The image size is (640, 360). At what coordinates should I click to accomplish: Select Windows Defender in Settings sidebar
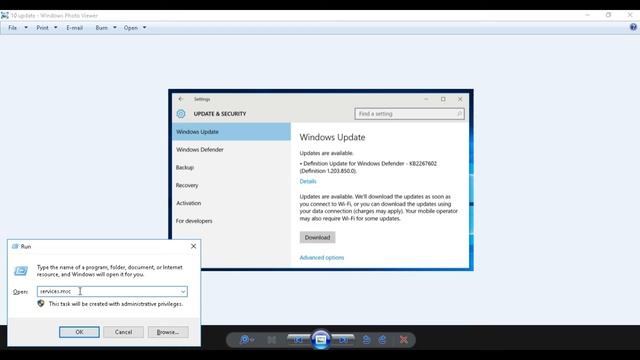point(231,149)
